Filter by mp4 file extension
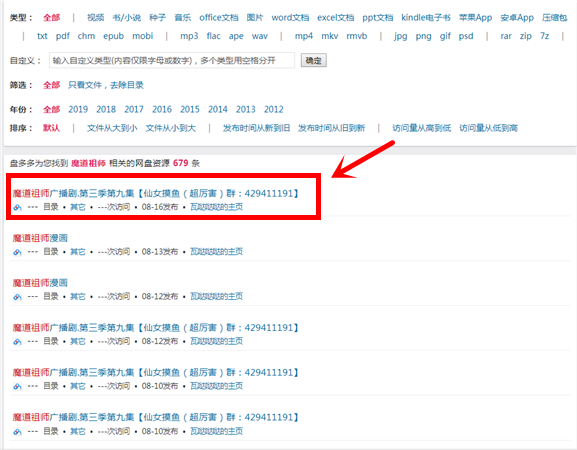 tap(304, 36)
